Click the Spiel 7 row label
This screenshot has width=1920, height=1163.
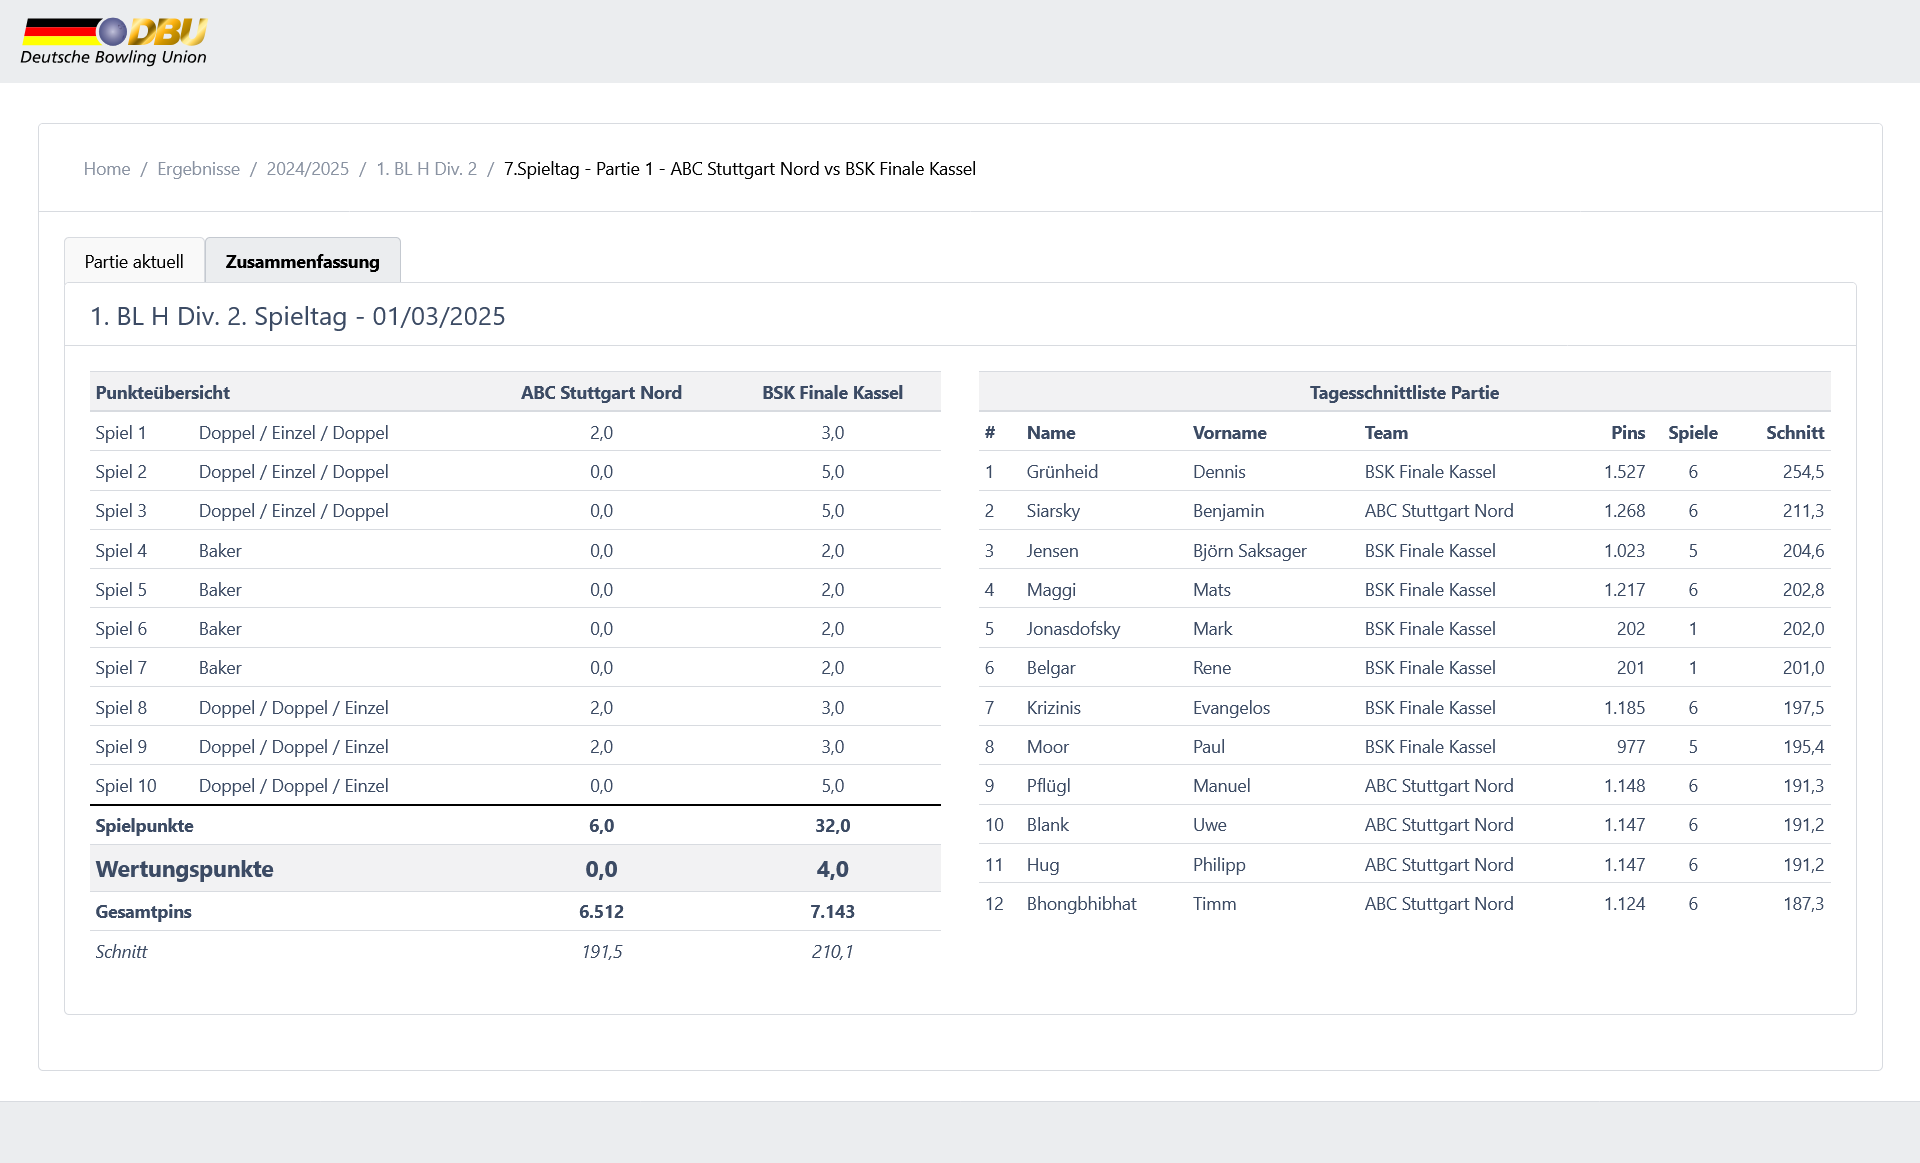pyautogui.click(x=121, y=668)
